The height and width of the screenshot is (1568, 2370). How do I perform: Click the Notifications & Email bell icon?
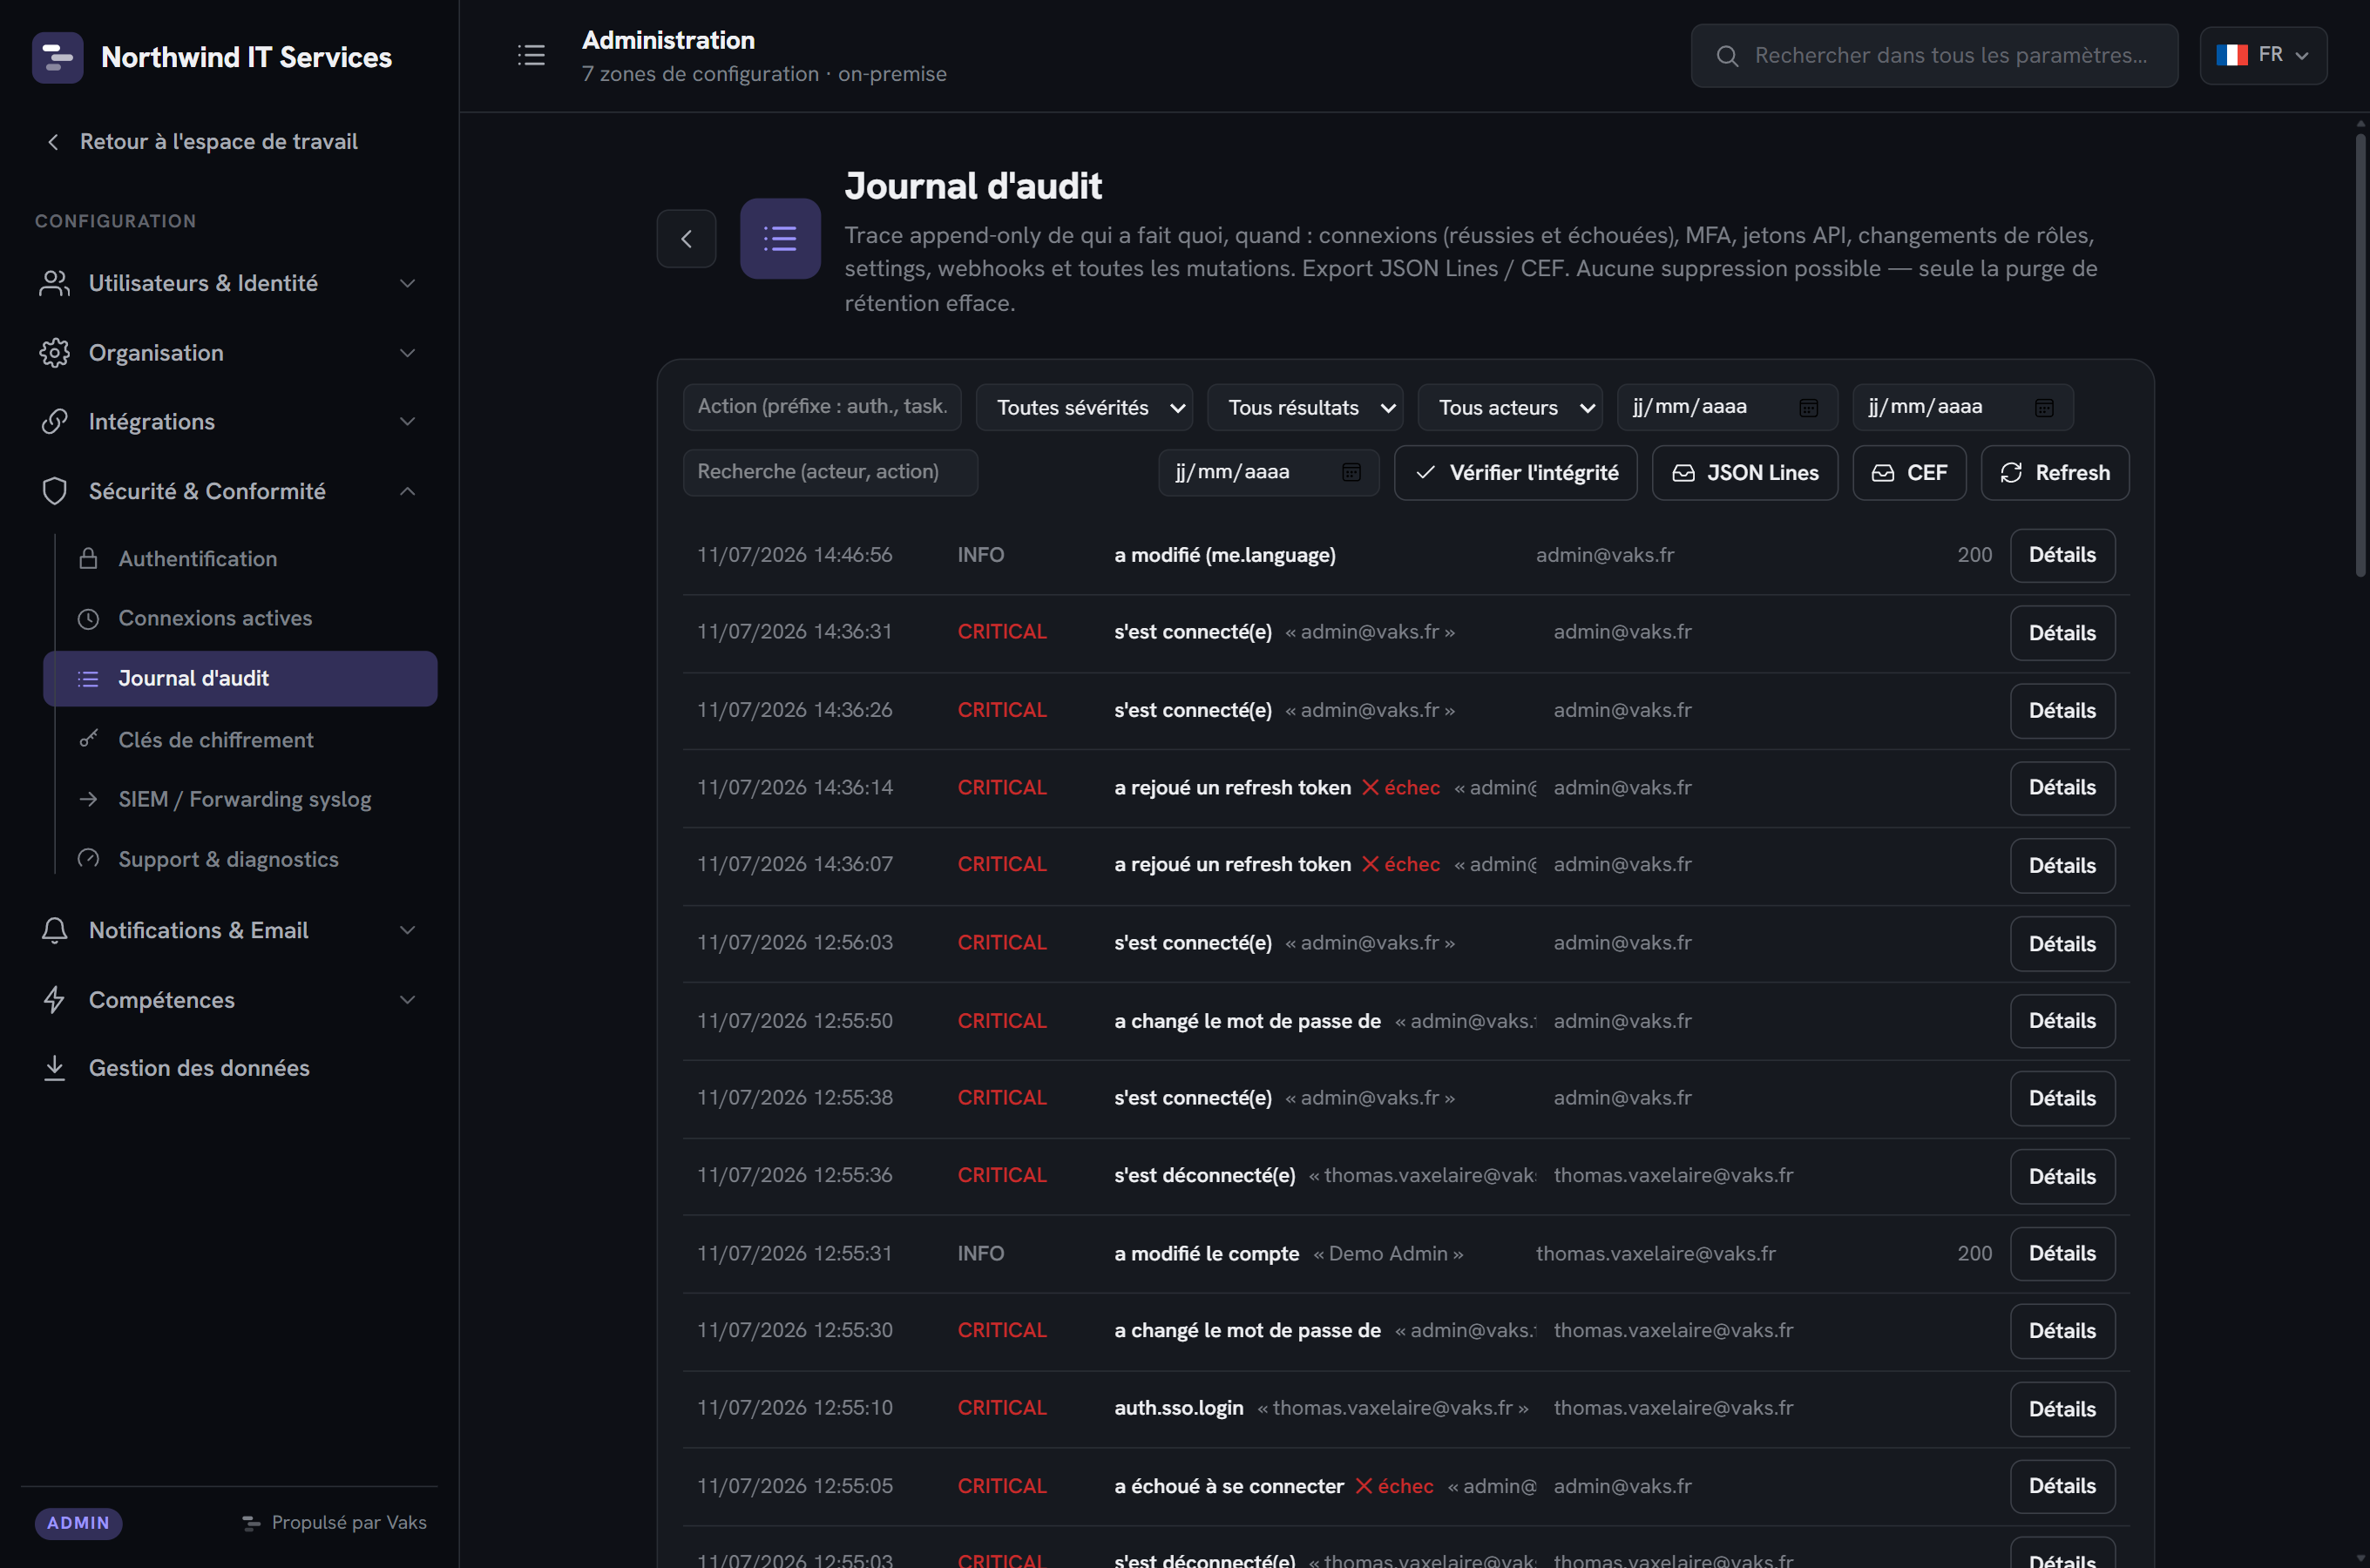tap(55, 930)
